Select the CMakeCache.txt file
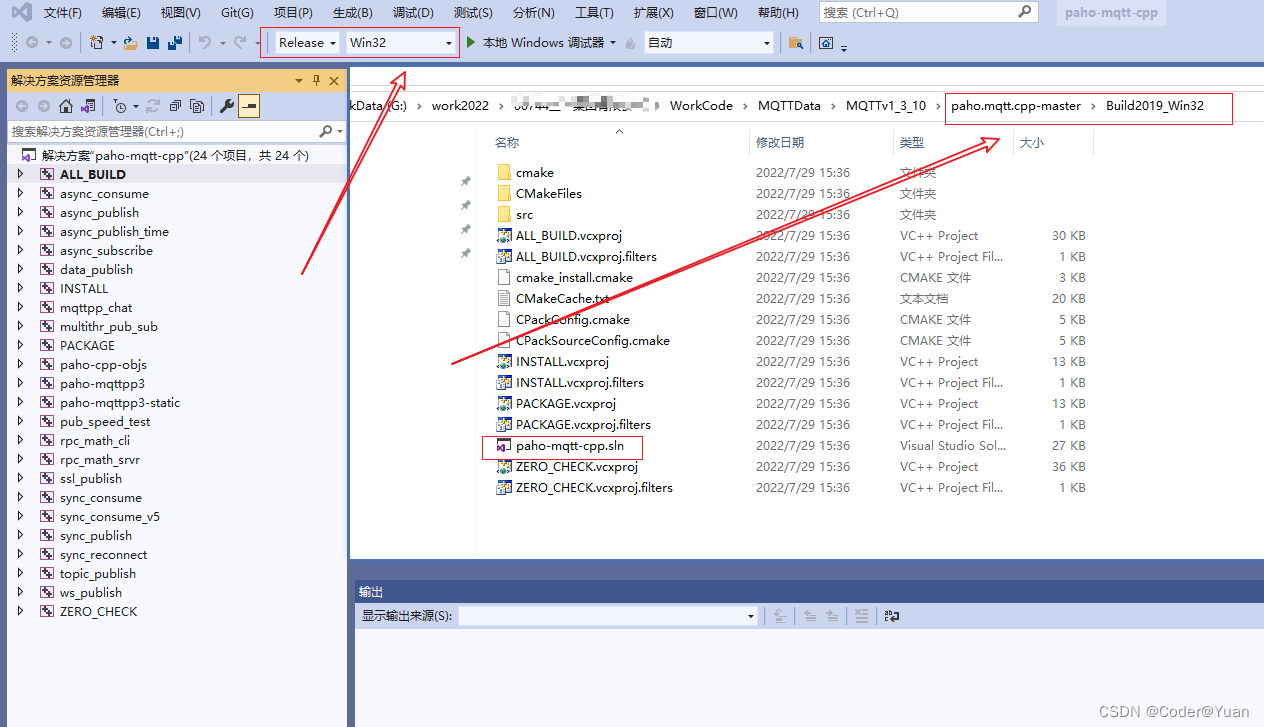This screenshot has height=727, width=1264. tap(562, 299)
